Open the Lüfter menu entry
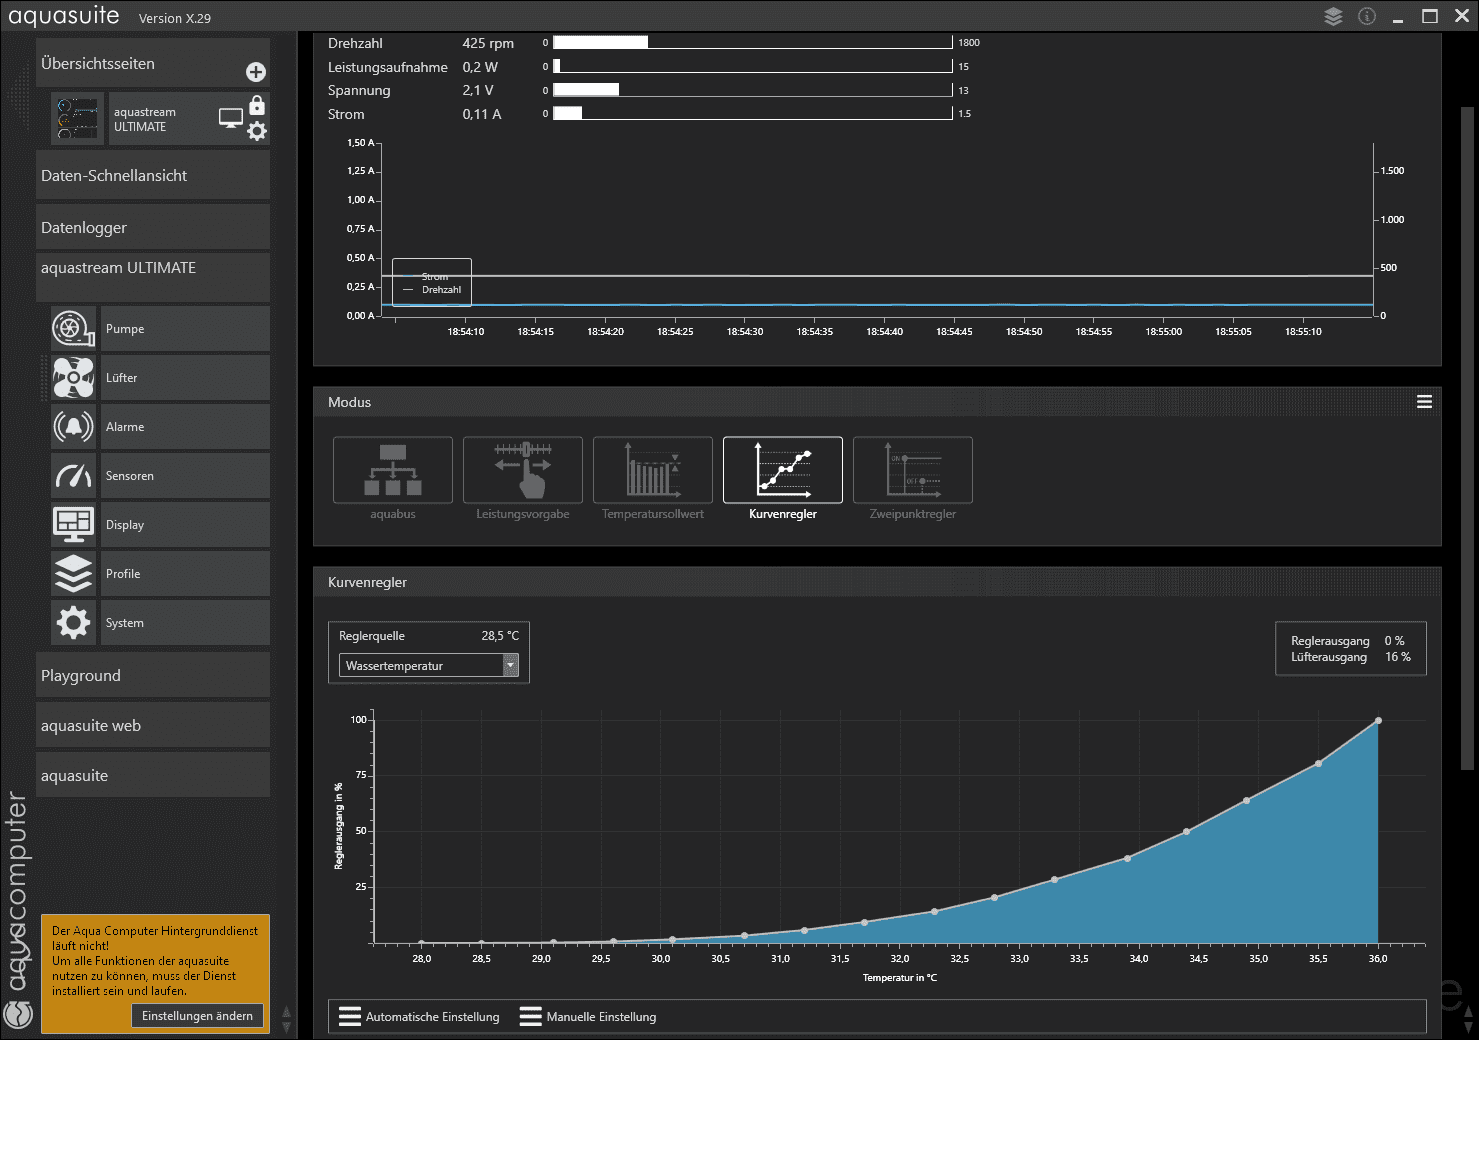Viewport: 1479px width, 1171px height. 185,377
